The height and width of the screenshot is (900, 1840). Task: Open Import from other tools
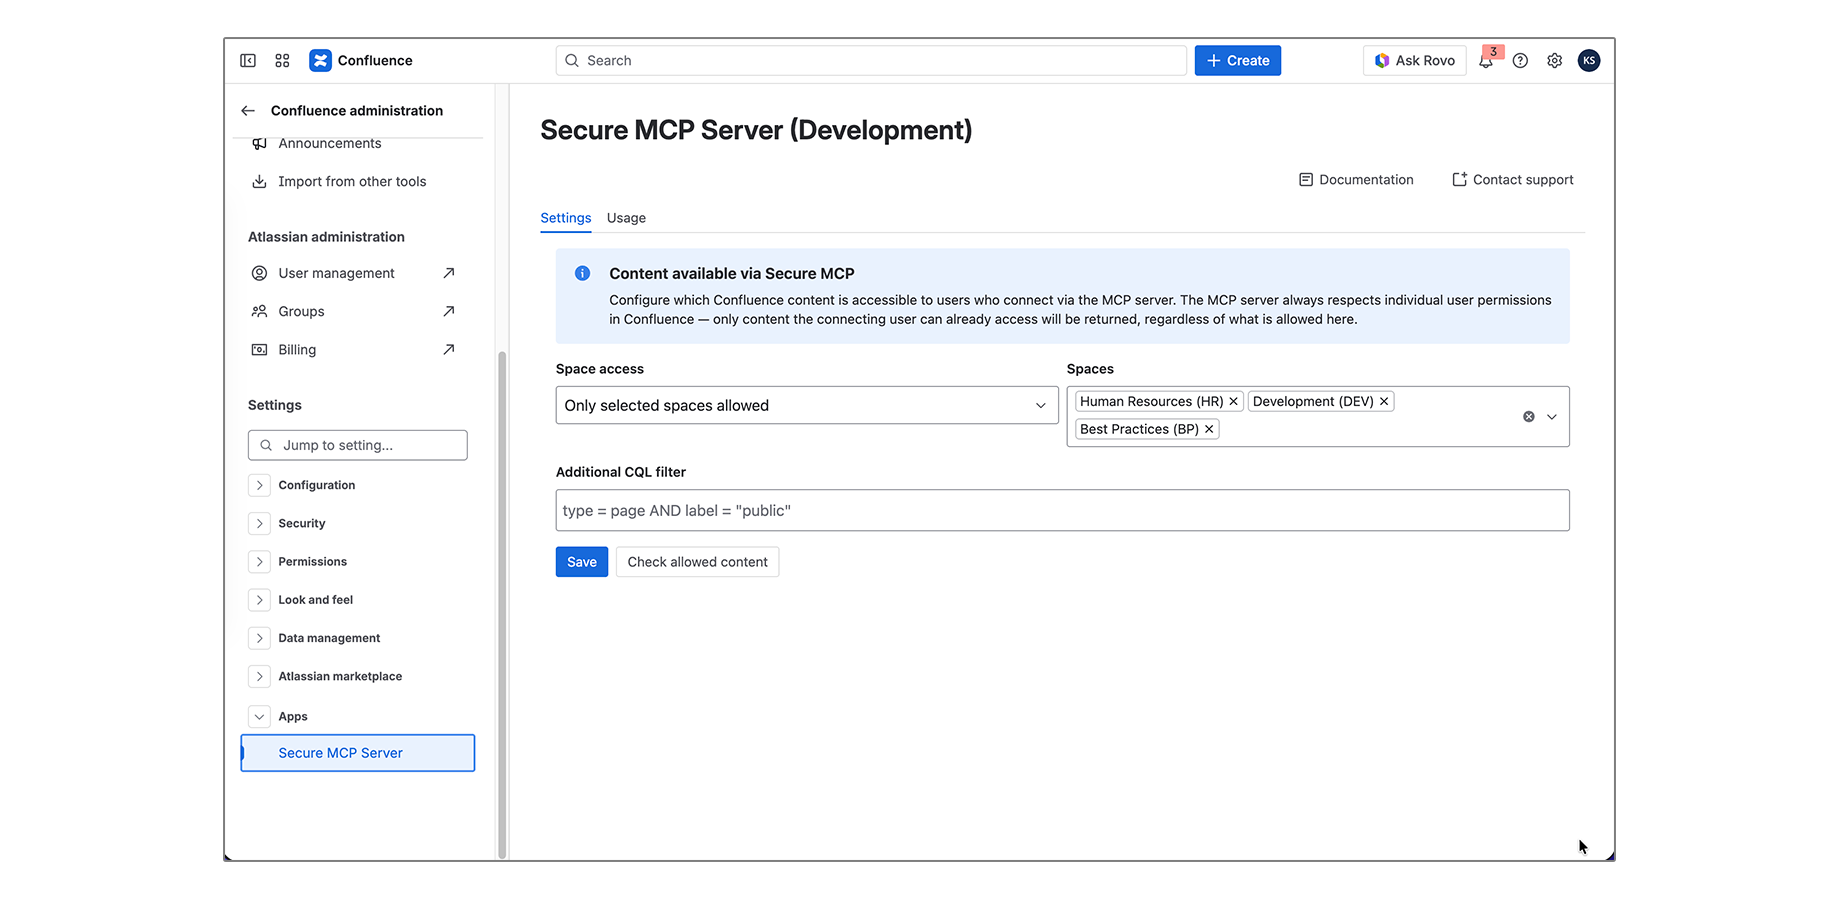click(352, 181)
